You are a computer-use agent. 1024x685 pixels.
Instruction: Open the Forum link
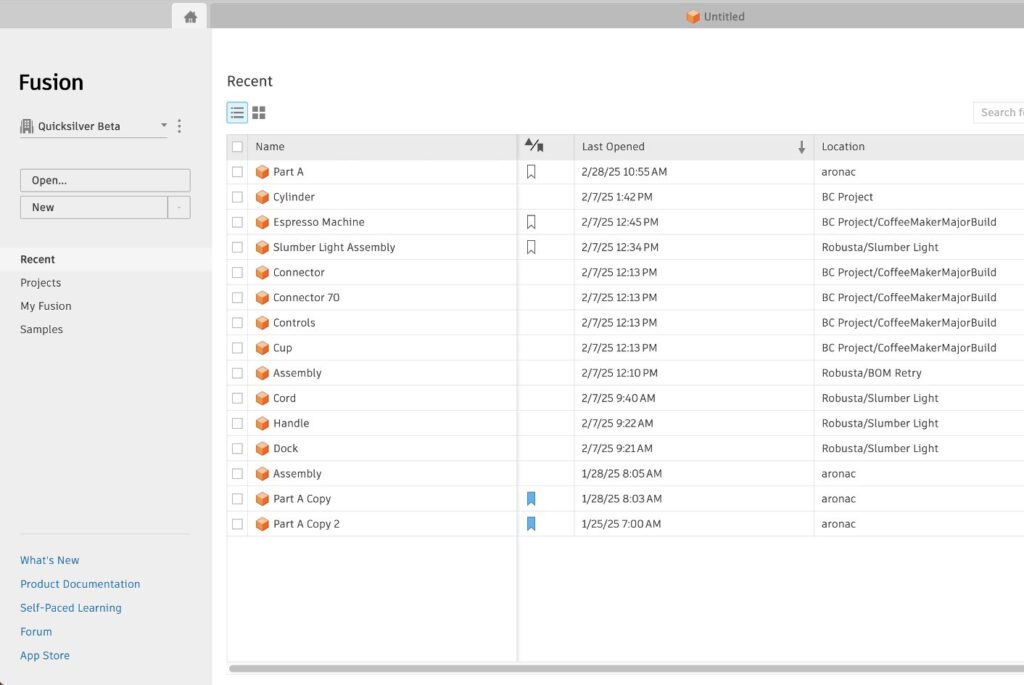pyautogui.click(x=36, y=631)
